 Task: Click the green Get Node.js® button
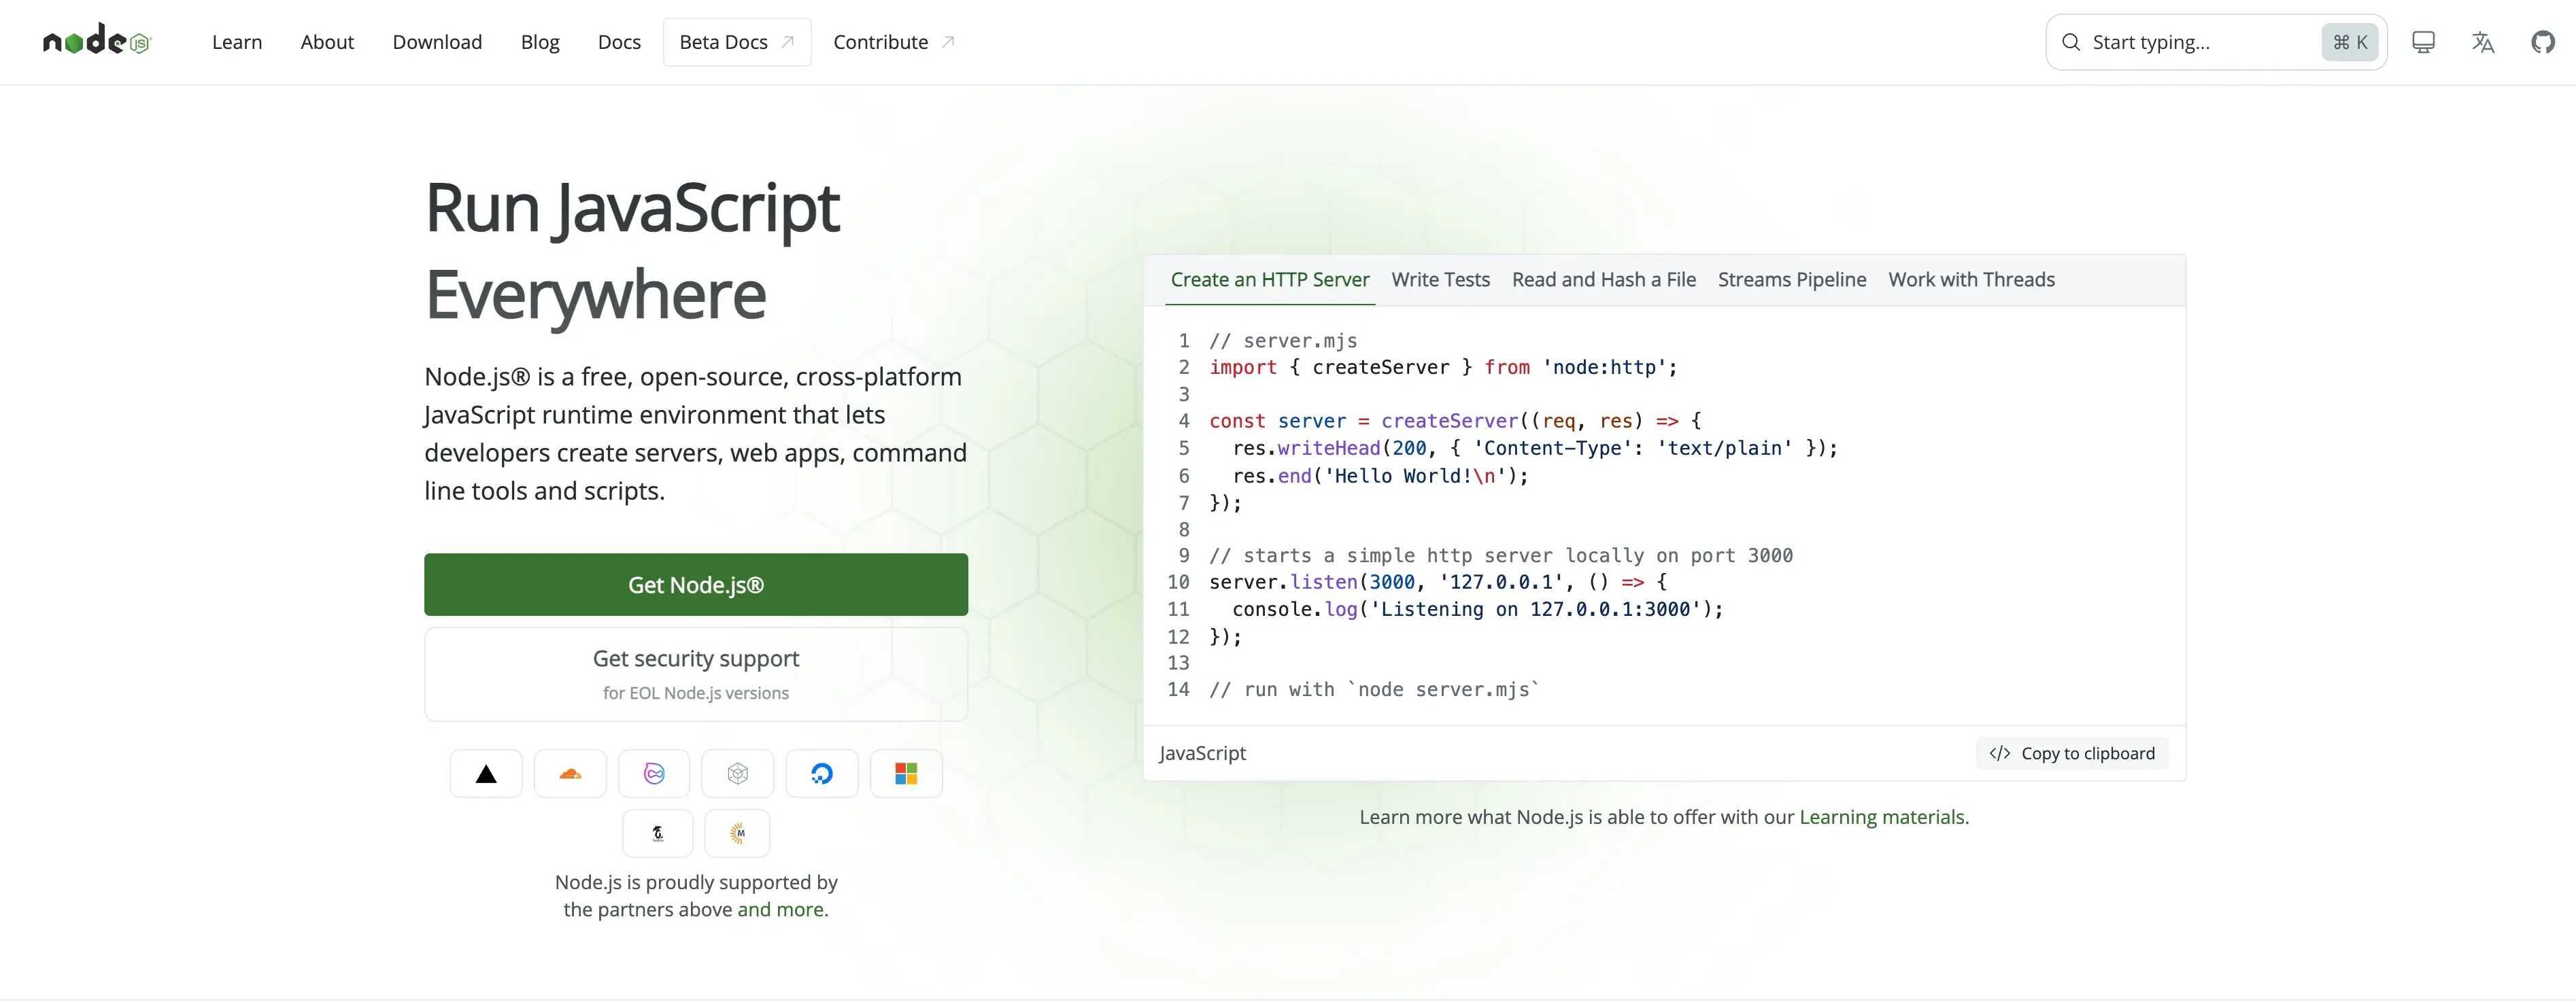point(696,584)
